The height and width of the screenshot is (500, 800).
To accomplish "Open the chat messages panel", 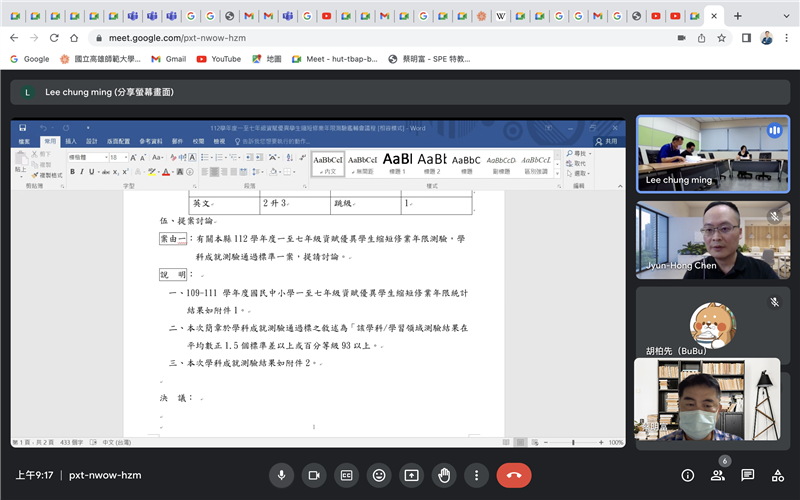I will pyautogui.click(x=747, y=475).
